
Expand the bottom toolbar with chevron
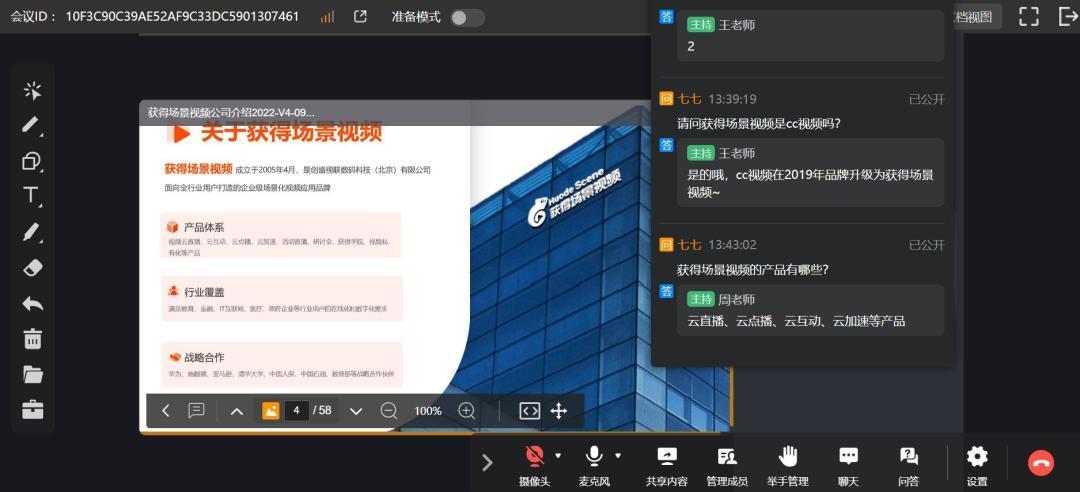(487, 462)
